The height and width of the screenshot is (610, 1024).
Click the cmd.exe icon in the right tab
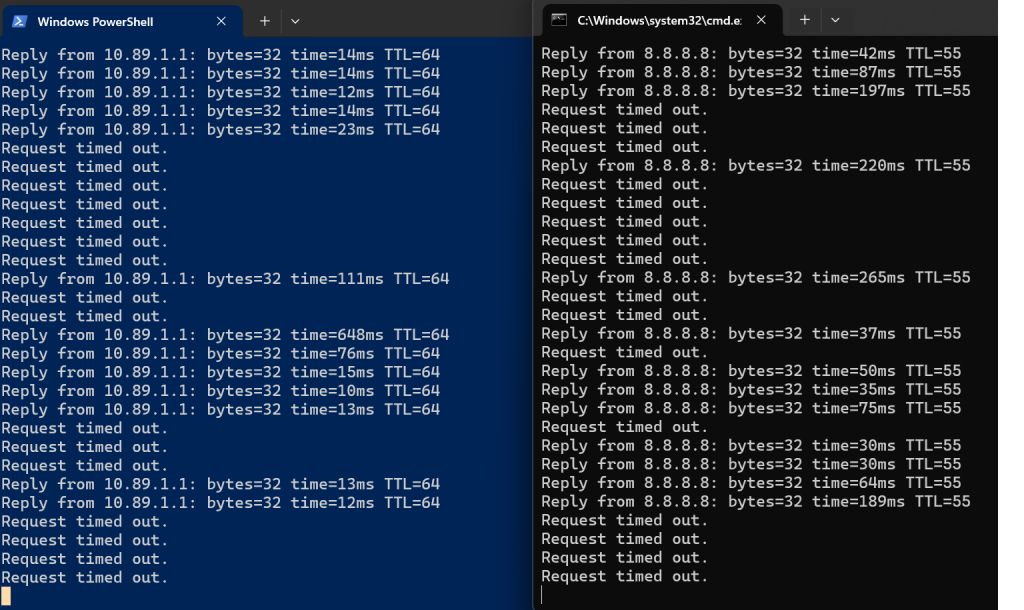pos(558,20)
